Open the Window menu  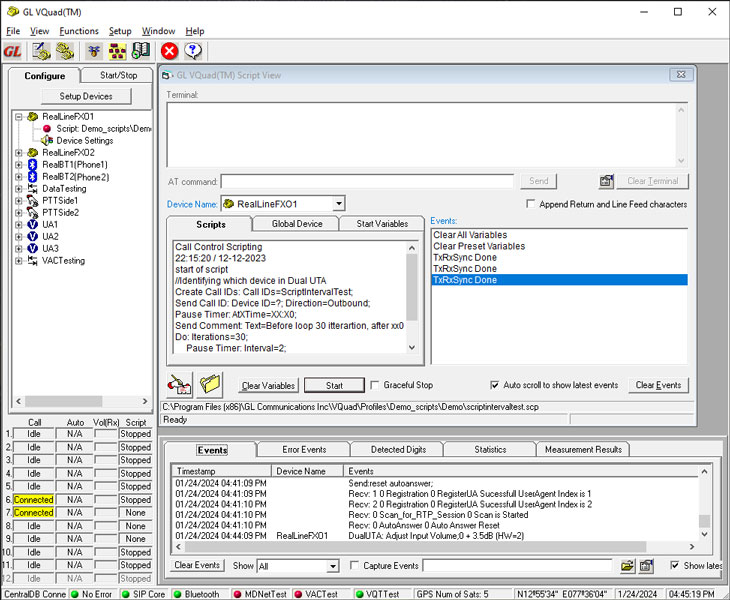[x=158, y=31]
